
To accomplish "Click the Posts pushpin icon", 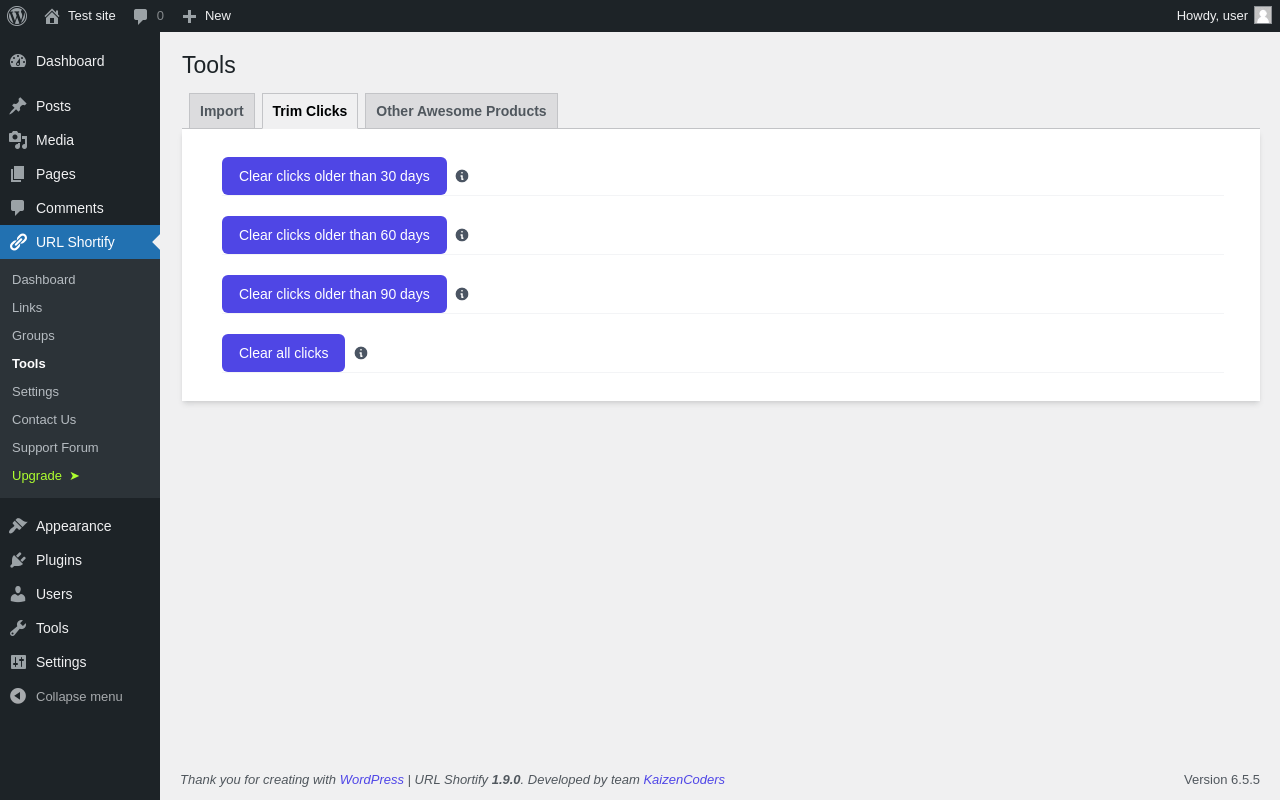I will 18,106.
